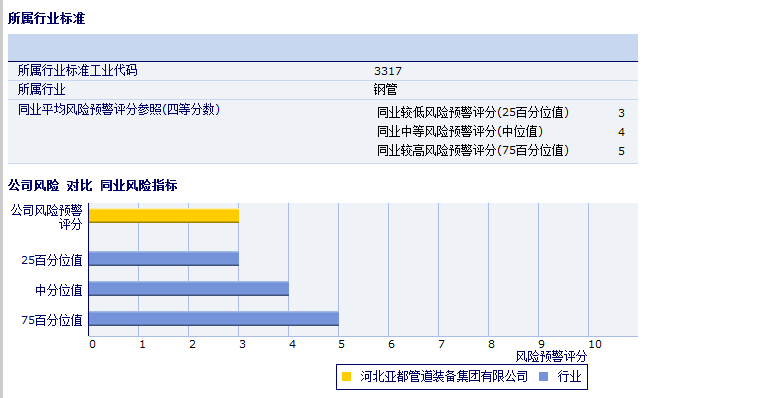765x398 pixels.
Task: Click the blue 25百分位值 bar
Action: (164, 259)
